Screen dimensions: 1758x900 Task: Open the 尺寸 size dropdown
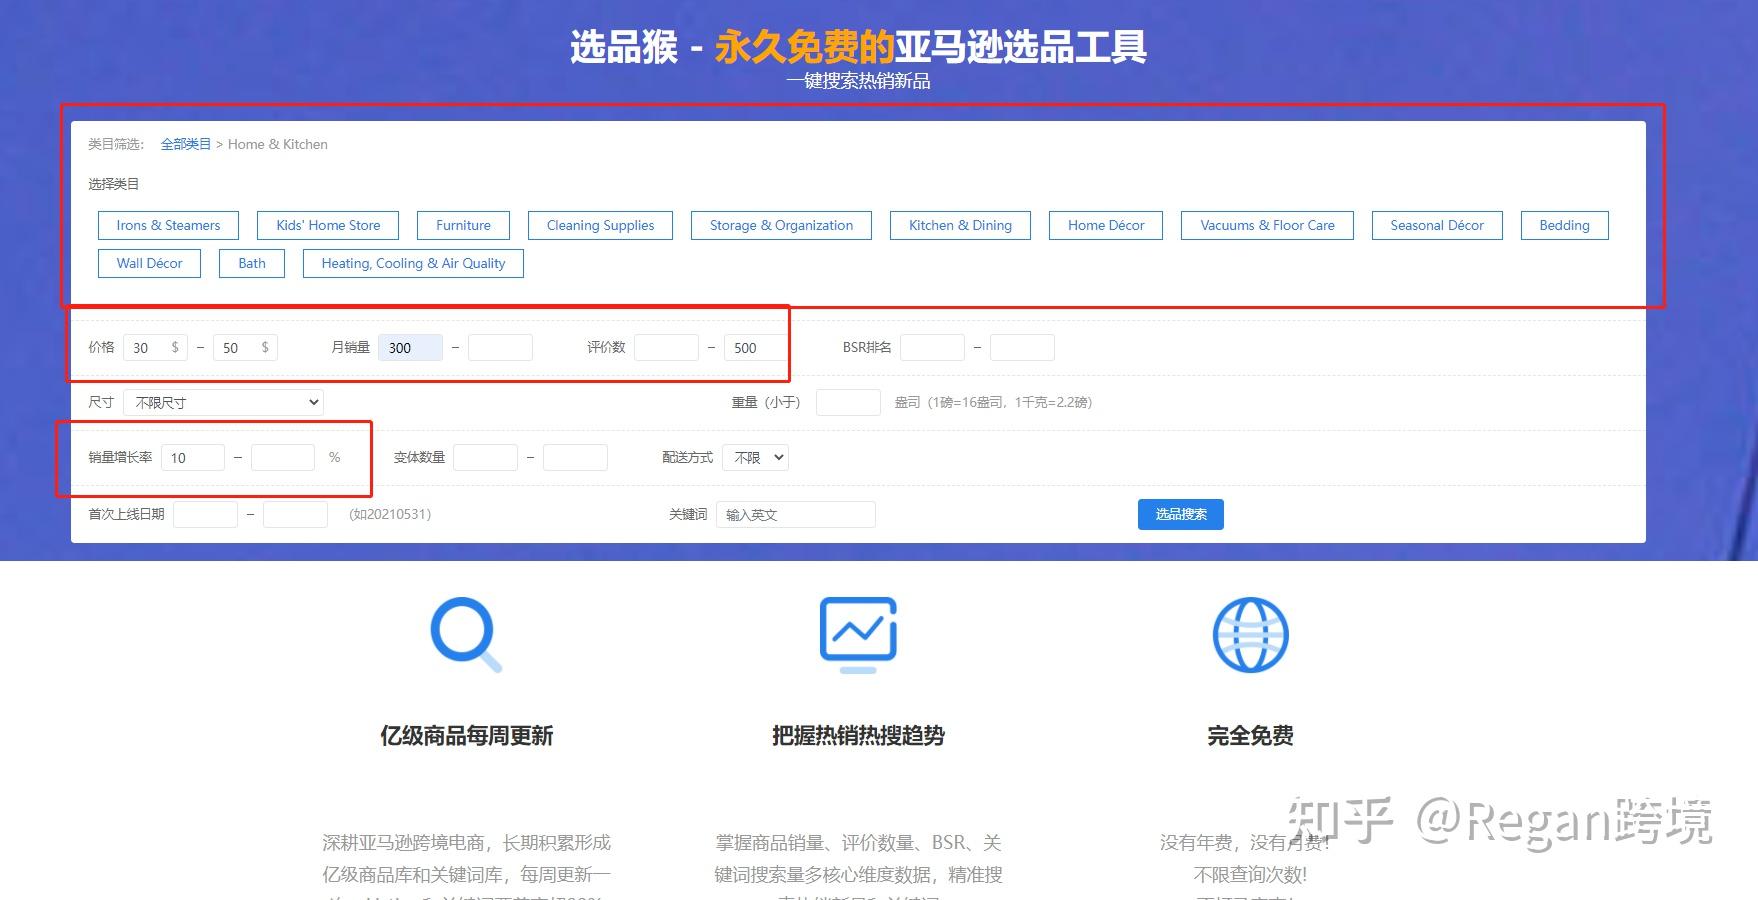coord(223,402)
